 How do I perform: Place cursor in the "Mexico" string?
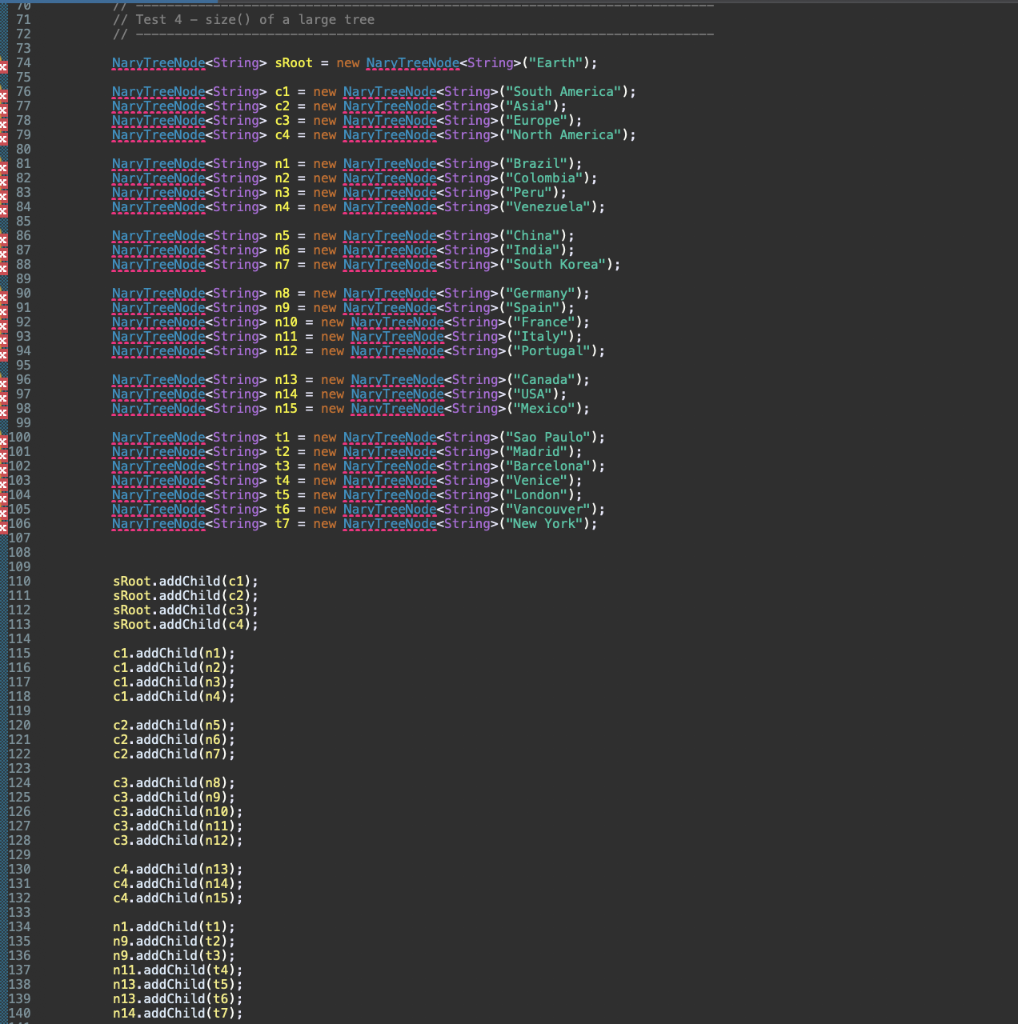click(543, 408)
